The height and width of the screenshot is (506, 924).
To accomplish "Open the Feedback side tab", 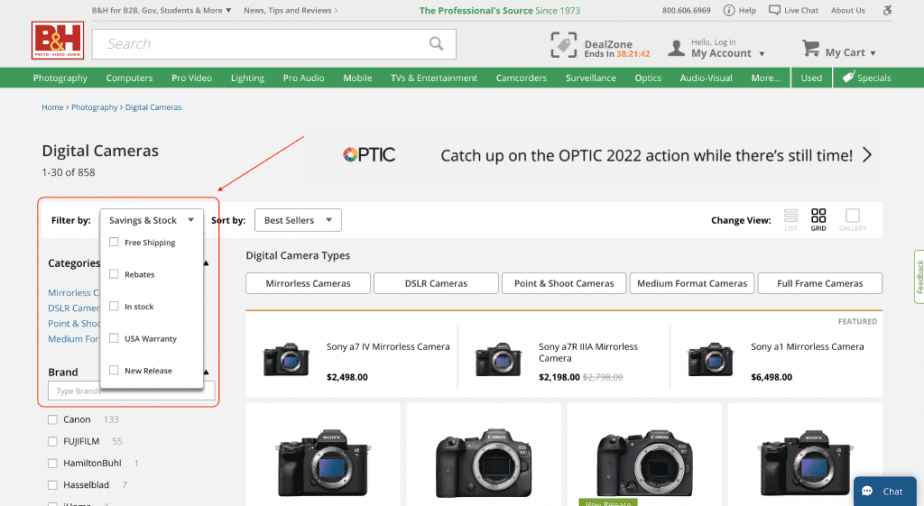I will (x=919, y=277).
